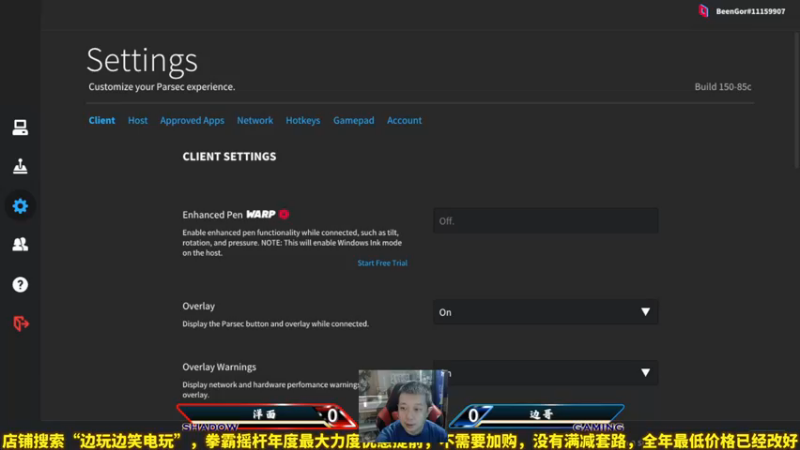Click the Parsec logo next to username
Screen dimensions: 800x450
tap(704, 11)
